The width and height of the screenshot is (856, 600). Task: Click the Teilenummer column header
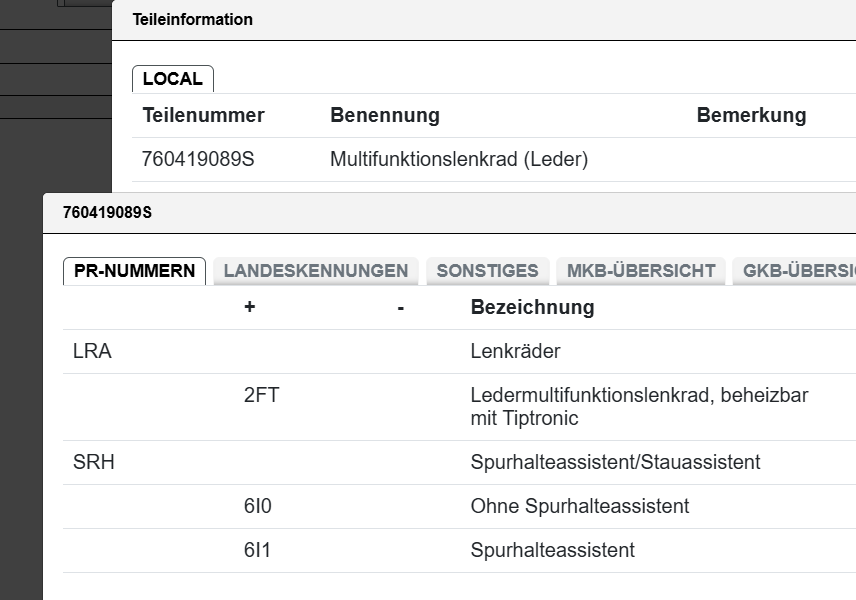pyautogui.click(x=203, y=115)
